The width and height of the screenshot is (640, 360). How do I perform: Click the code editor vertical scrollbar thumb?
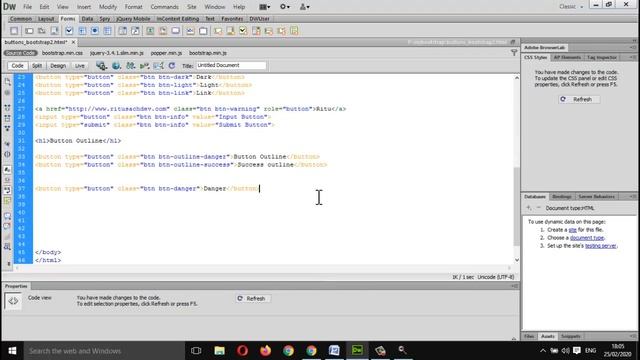pos(517,206)
